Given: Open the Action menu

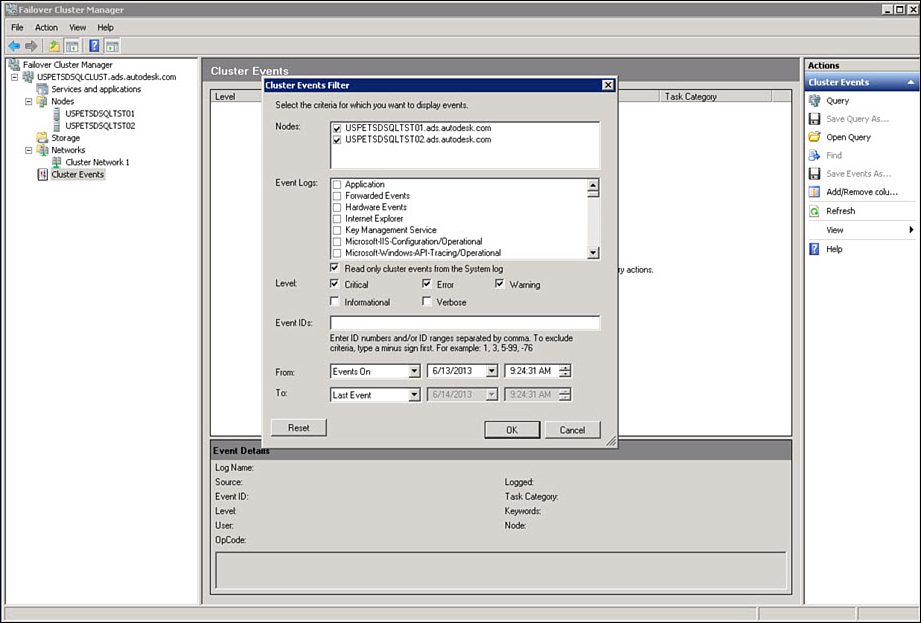Looking at the screenshot, I should pyautogui.click(x=46, y=27).
